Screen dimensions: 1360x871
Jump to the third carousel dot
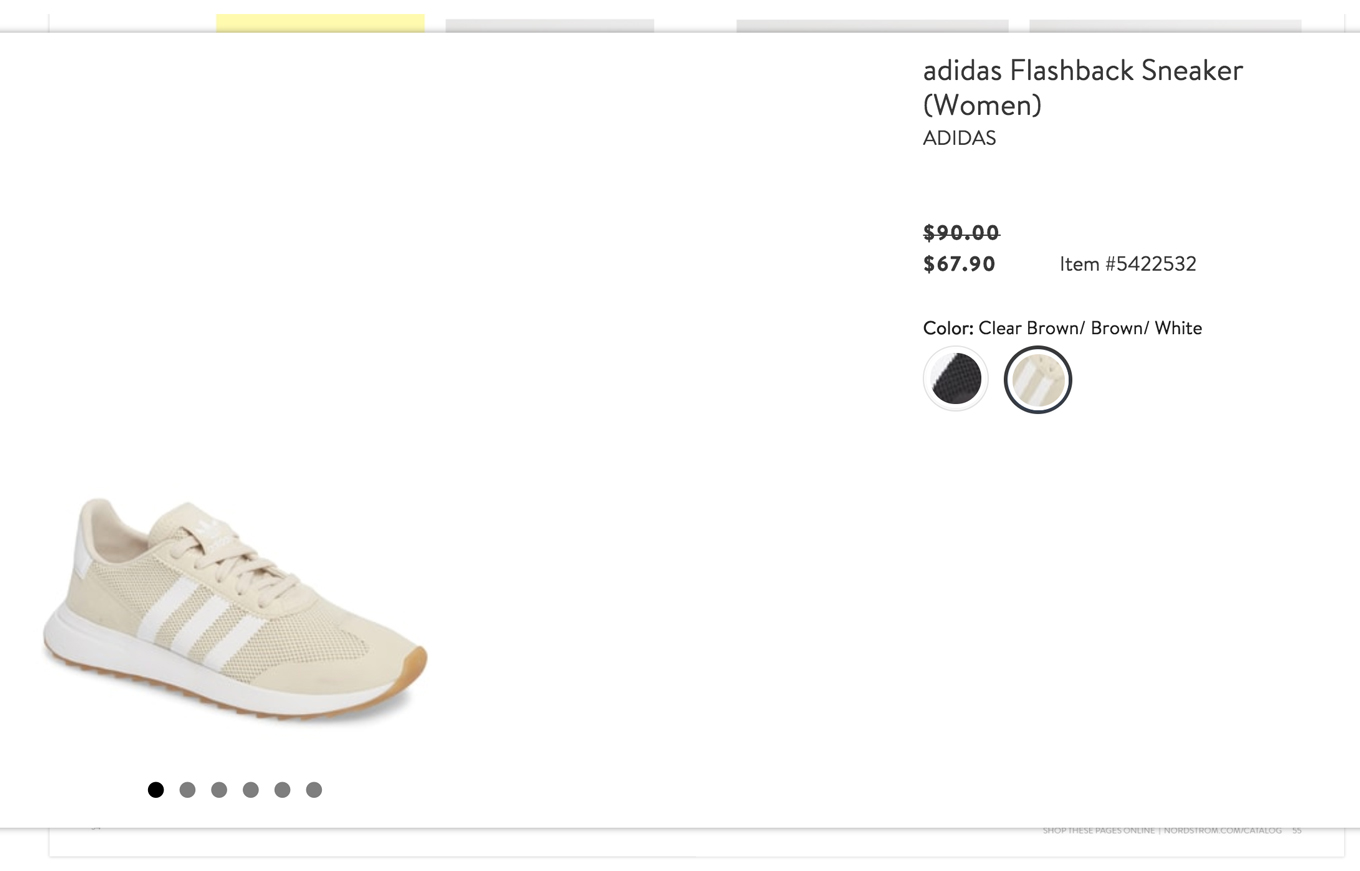click(219, 789)
